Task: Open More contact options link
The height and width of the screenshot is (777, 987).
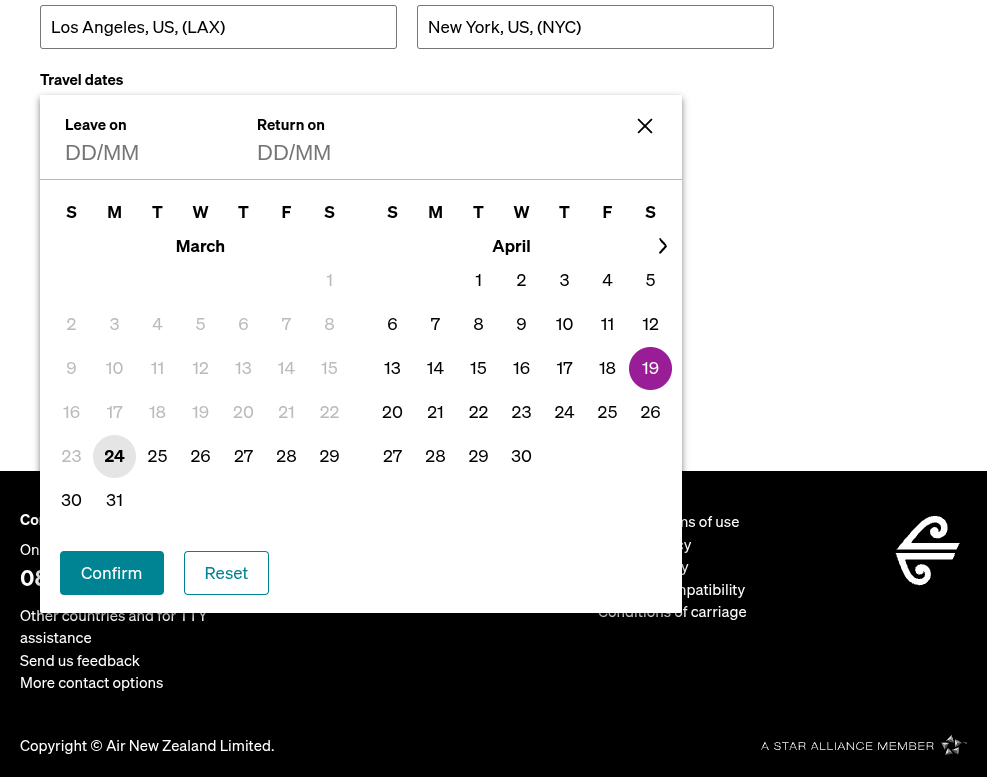Action: 91,683
